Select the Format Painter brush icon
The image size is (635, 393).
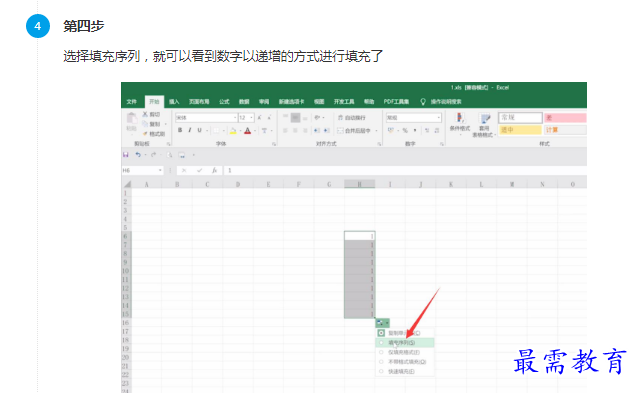pyautogui.click(x=145, y=134)
